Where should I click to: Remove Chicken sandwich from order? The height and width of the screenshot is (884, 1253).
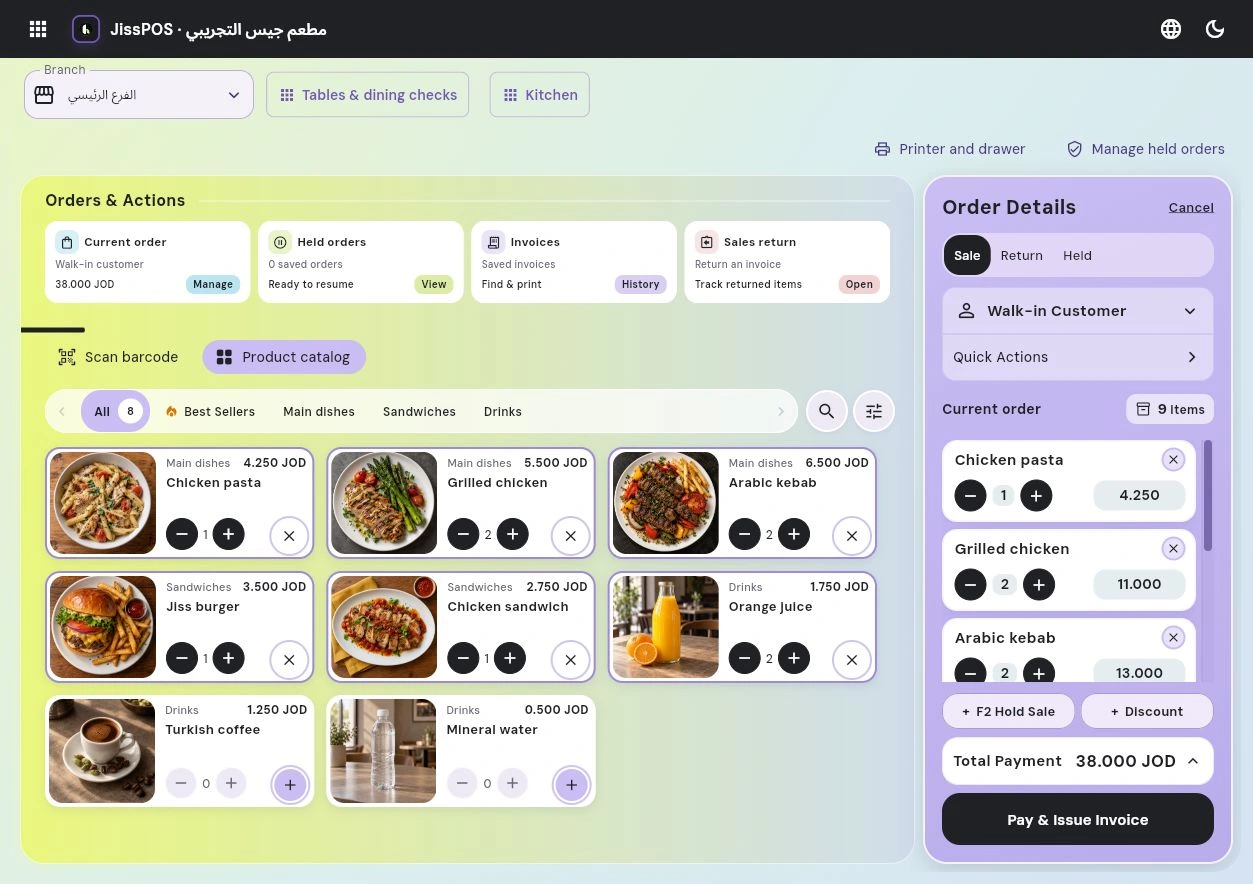[x=570, y=660]
